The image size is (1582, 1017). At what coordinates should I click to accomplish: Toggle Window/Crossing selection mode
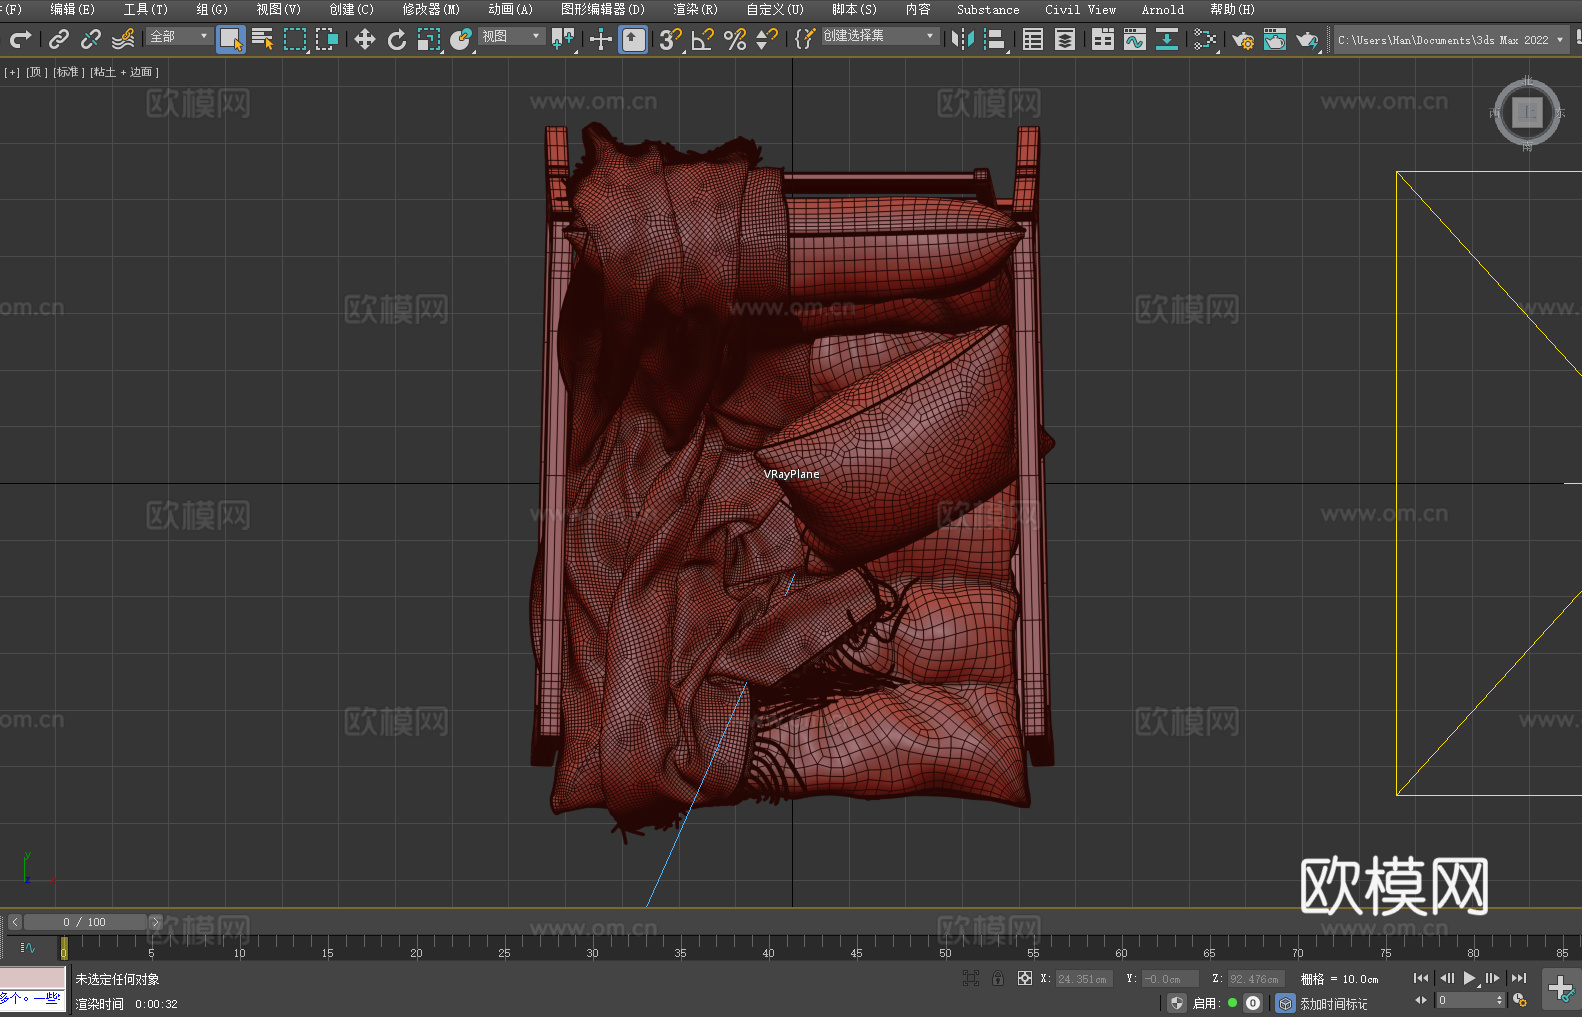[x=327, y=40]
